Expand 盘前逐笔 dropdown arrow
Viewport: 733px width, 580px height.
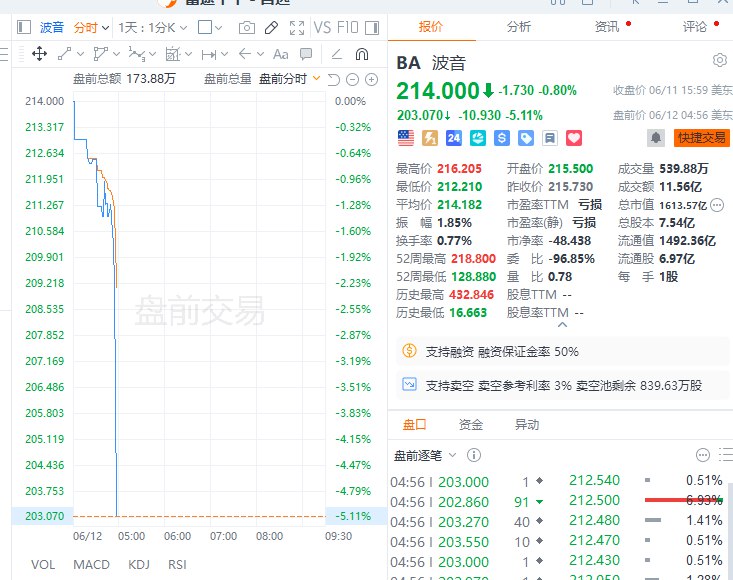tap(452, 455)
